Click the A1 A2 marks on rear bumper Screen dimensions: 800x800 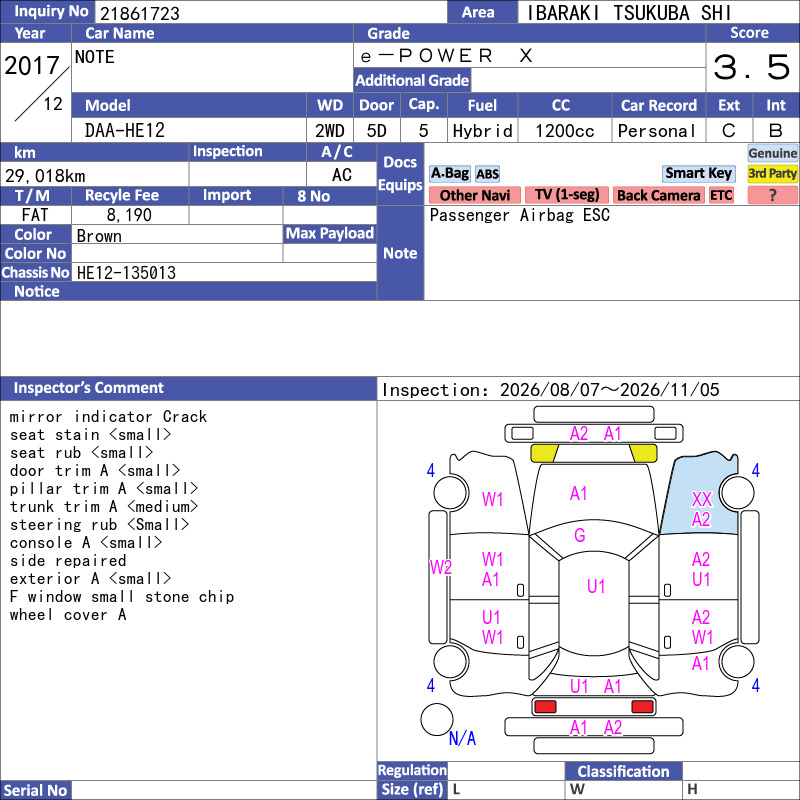tap(596, 728)
